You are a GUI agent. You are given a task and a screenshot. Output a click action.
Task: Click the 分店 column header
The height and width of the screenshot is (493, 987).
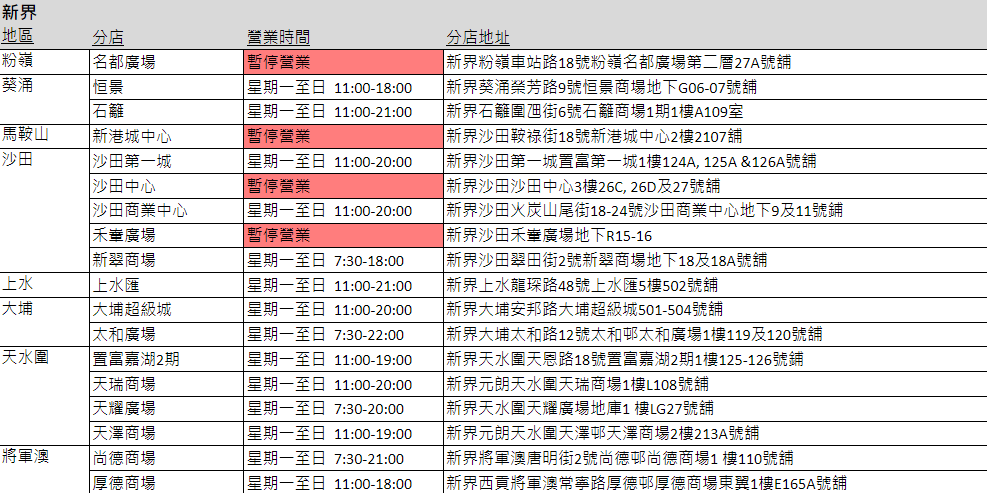108,37
